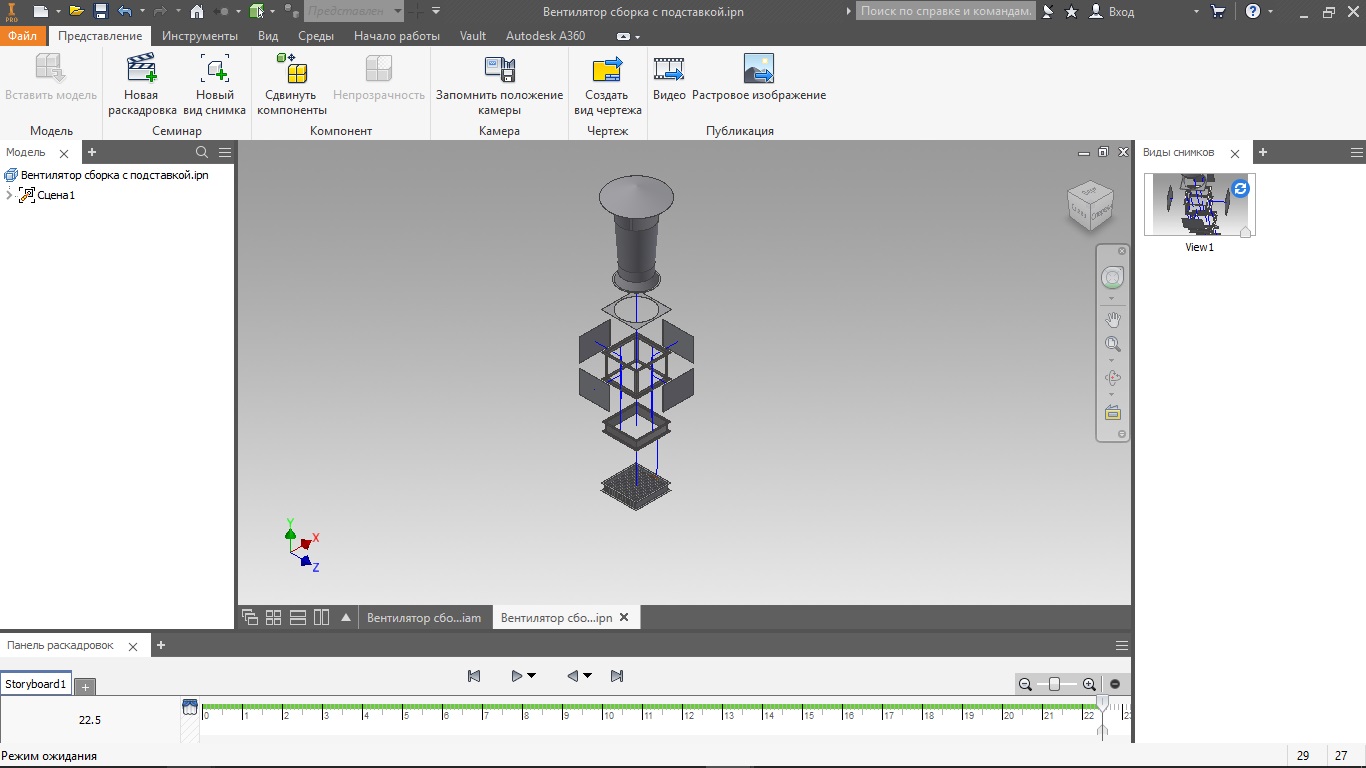The width and height of the screenshot is (1366, 768).
Task: Click the search magnifier in Model panel
Action: click(x=202, y=152)
